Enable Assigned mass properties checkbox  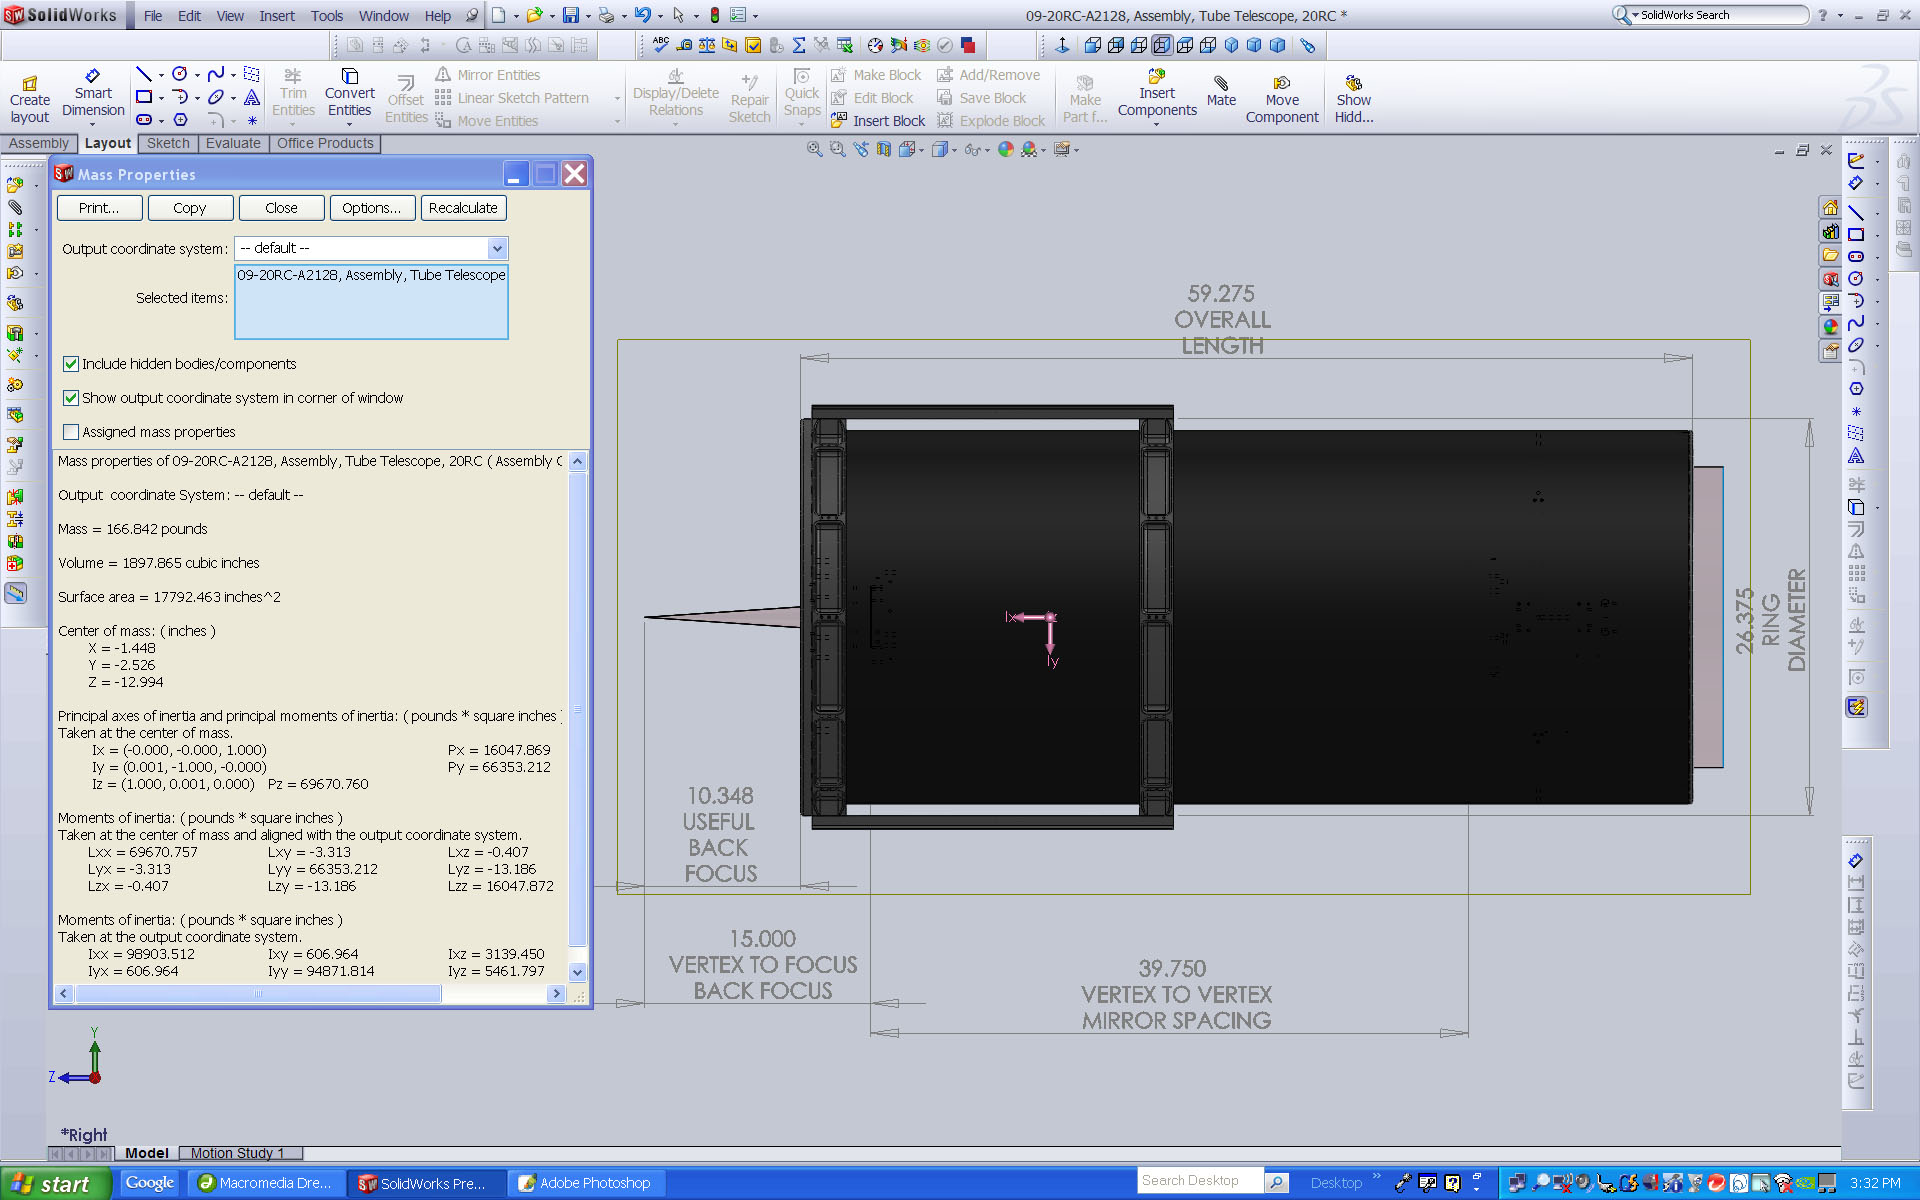pyautogui.click(x=71, y=432)
